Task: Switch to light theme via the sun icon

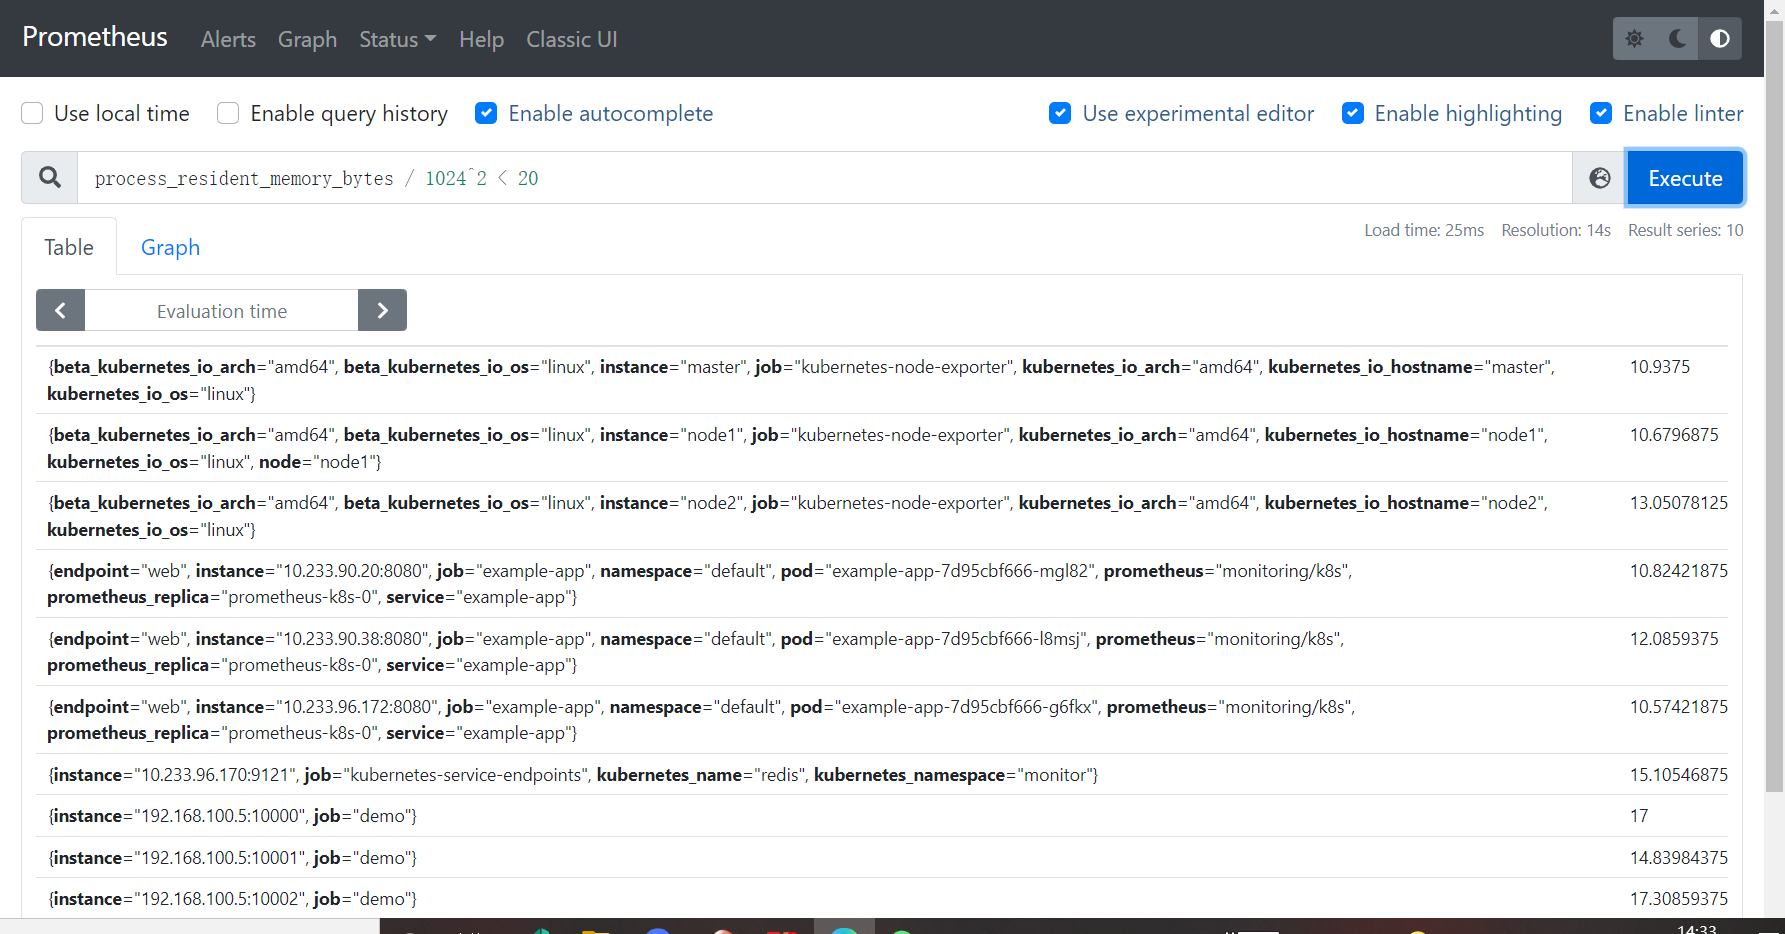Action: coord(1634,38)
